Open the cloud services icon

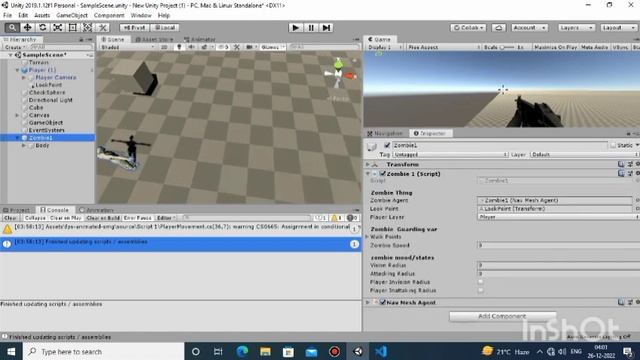coord(498,27)
